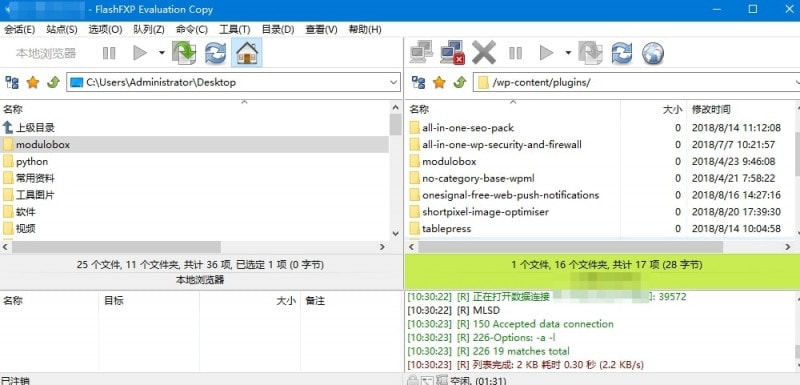Open the 站点(S) menu
Image resolution: width=800 pixels, height=385 pixels.
62,30
